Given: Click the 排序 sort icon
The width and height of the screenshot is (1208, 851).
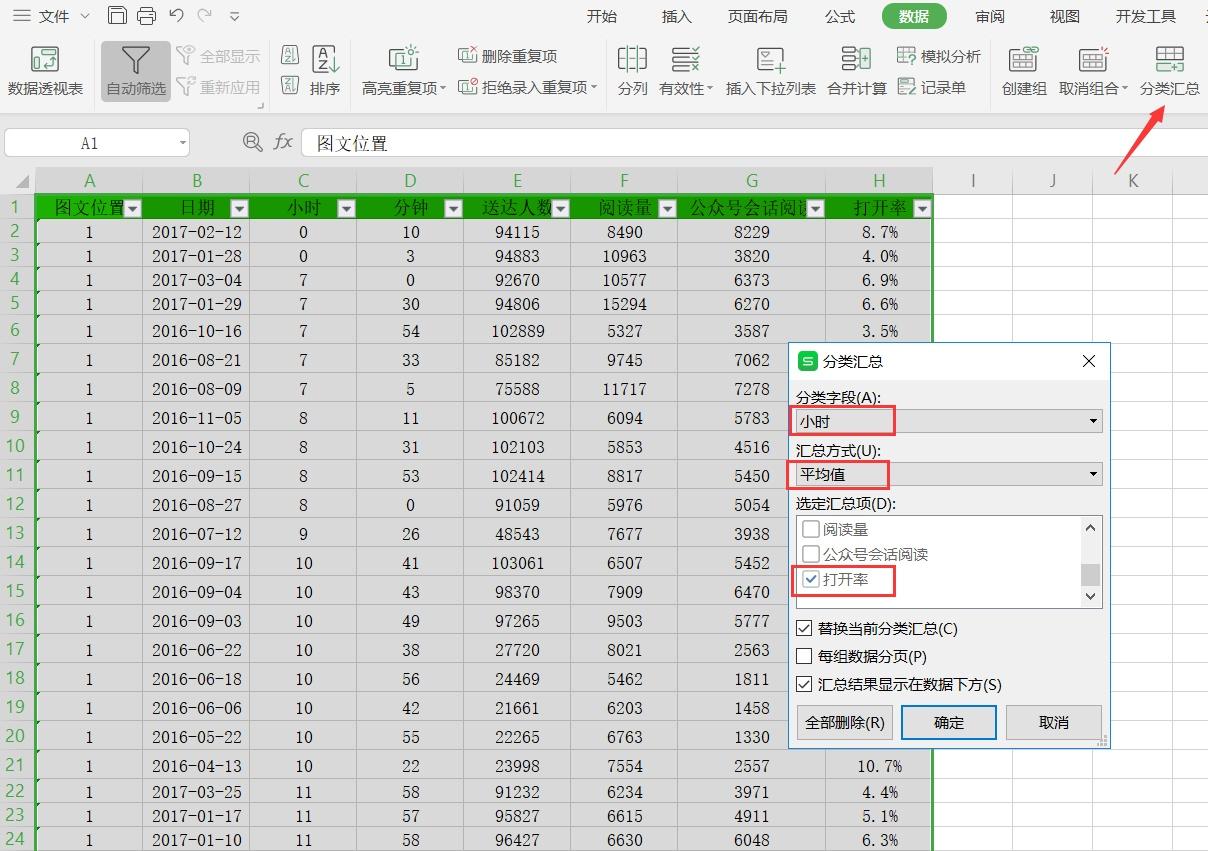Looking at the screenshot, I should pyautogui.click(x=325, y=70).
